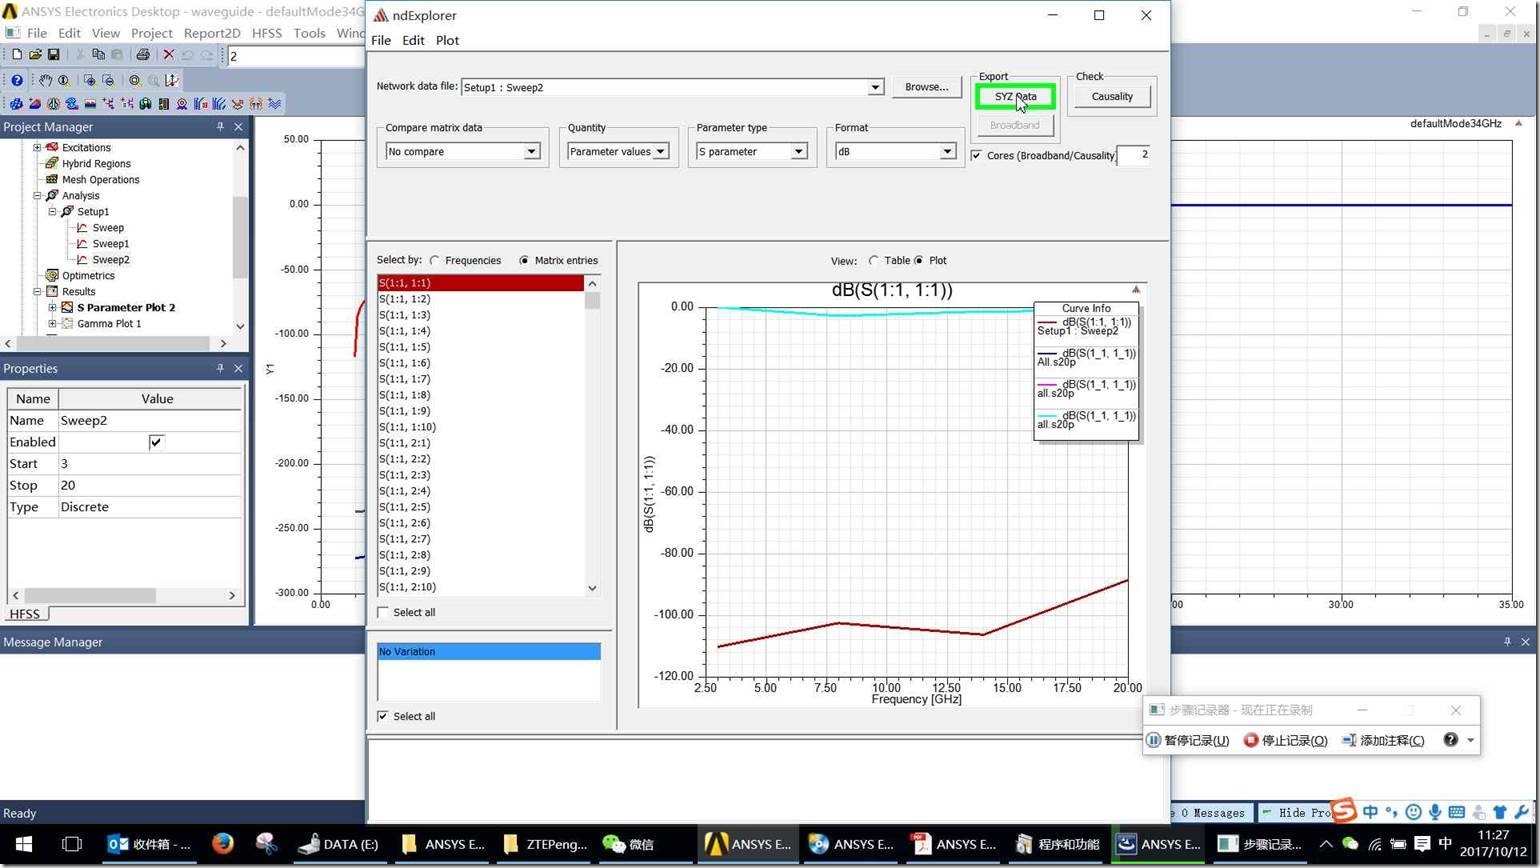Select the Pan hand tool
The width and height of the screenshot is (1540, 868).
tap(45, 80)
